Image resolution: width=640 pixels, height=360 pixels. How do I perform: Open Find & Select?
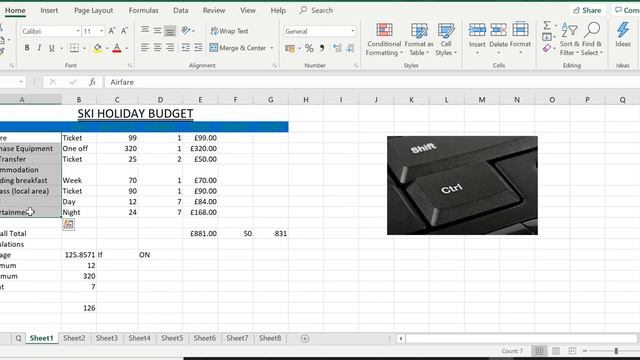pos(592,39)
